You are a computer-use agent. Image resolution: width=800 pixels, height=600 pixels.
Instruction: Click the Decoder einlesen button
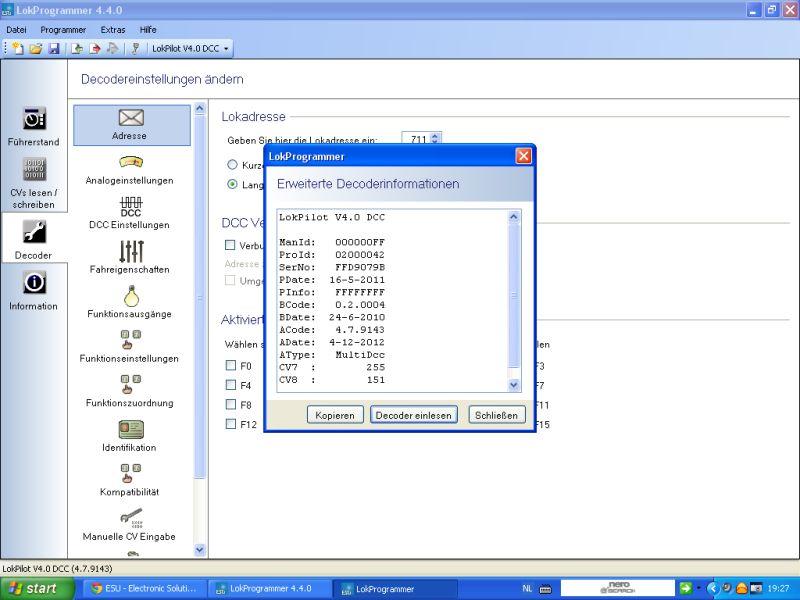click(x=413, y=415)
